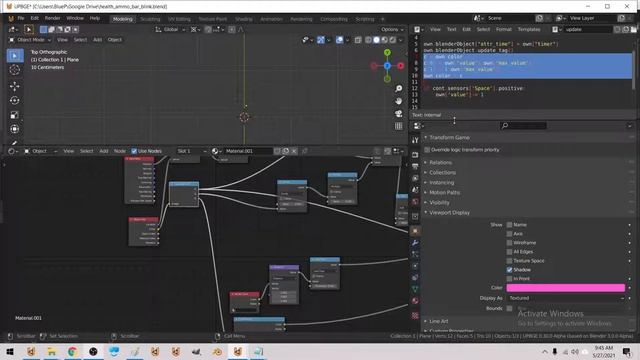Image resolution: width=640 pixels, height=360 pixels.
Task: Enable the In Front checkbox
Action: (x=509, y=279)
